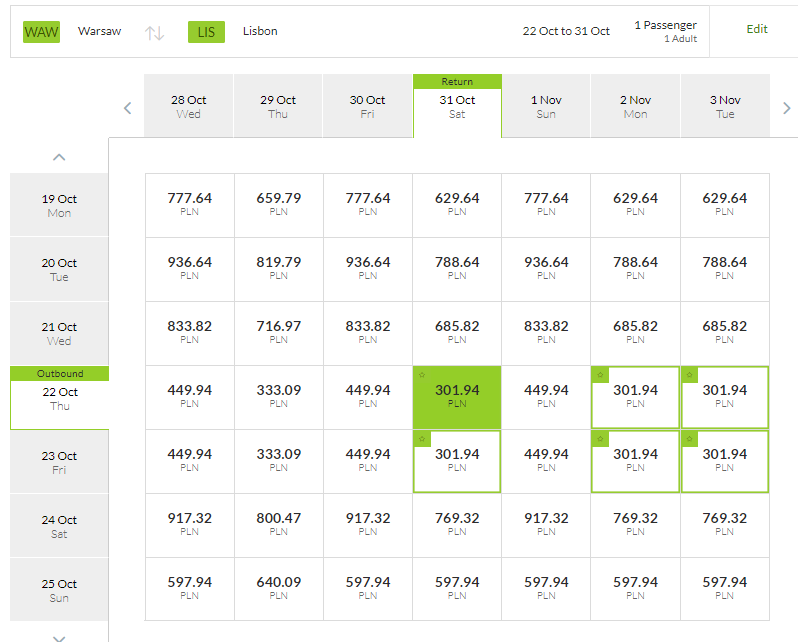Pick the 659.79 PLN fare cell
Viewport: 798px width, 642px height.
coord(279,205)
